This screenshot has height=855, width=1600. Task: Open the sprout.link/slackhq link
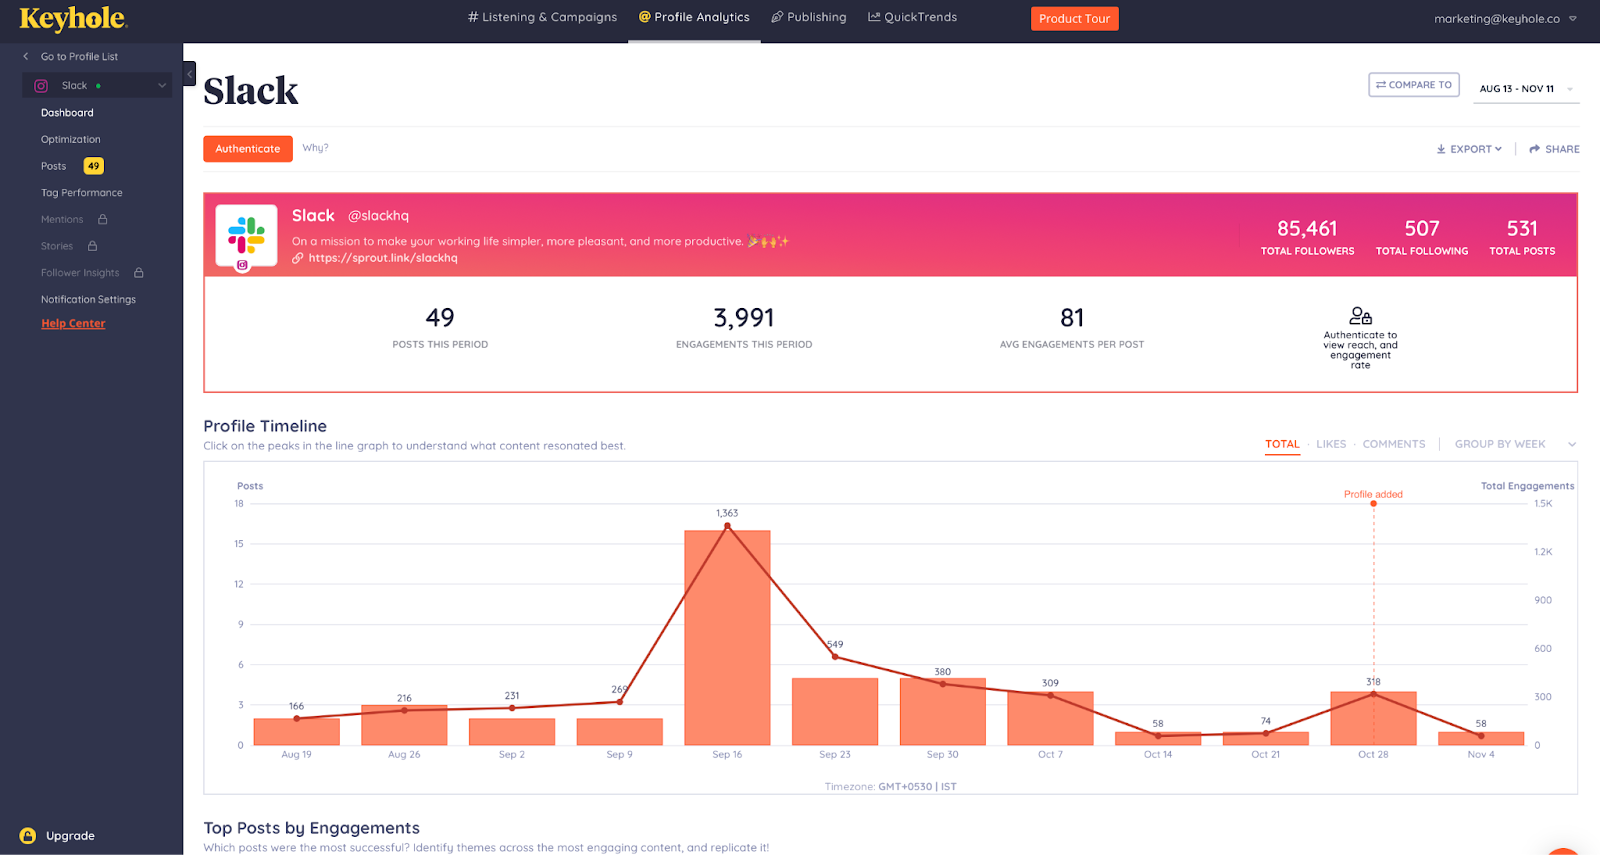coord(382,258)
